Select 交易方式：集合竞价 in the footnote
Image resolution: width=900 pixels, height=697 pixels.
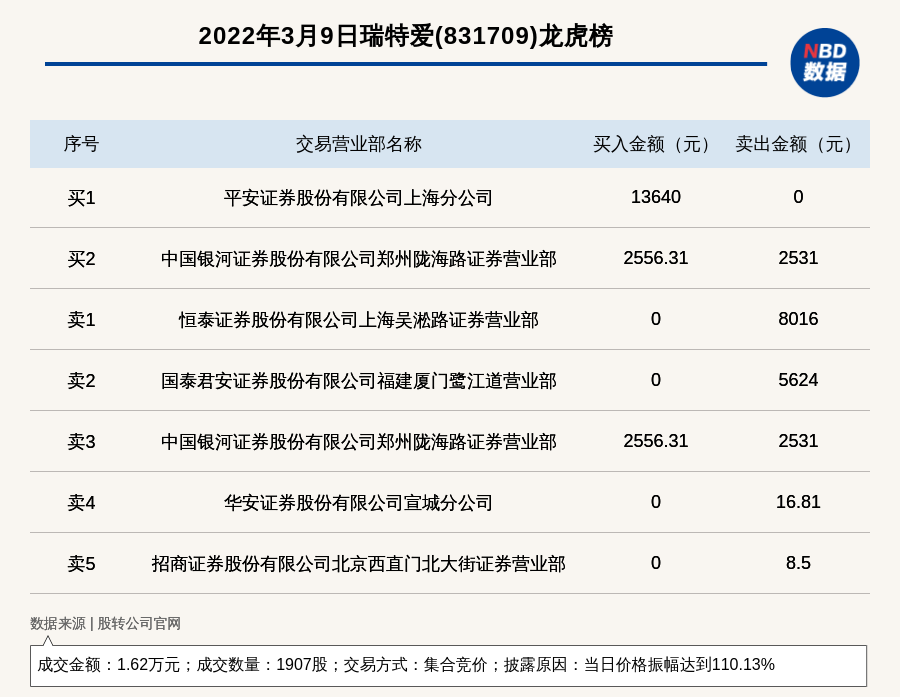tap(415, 665)
